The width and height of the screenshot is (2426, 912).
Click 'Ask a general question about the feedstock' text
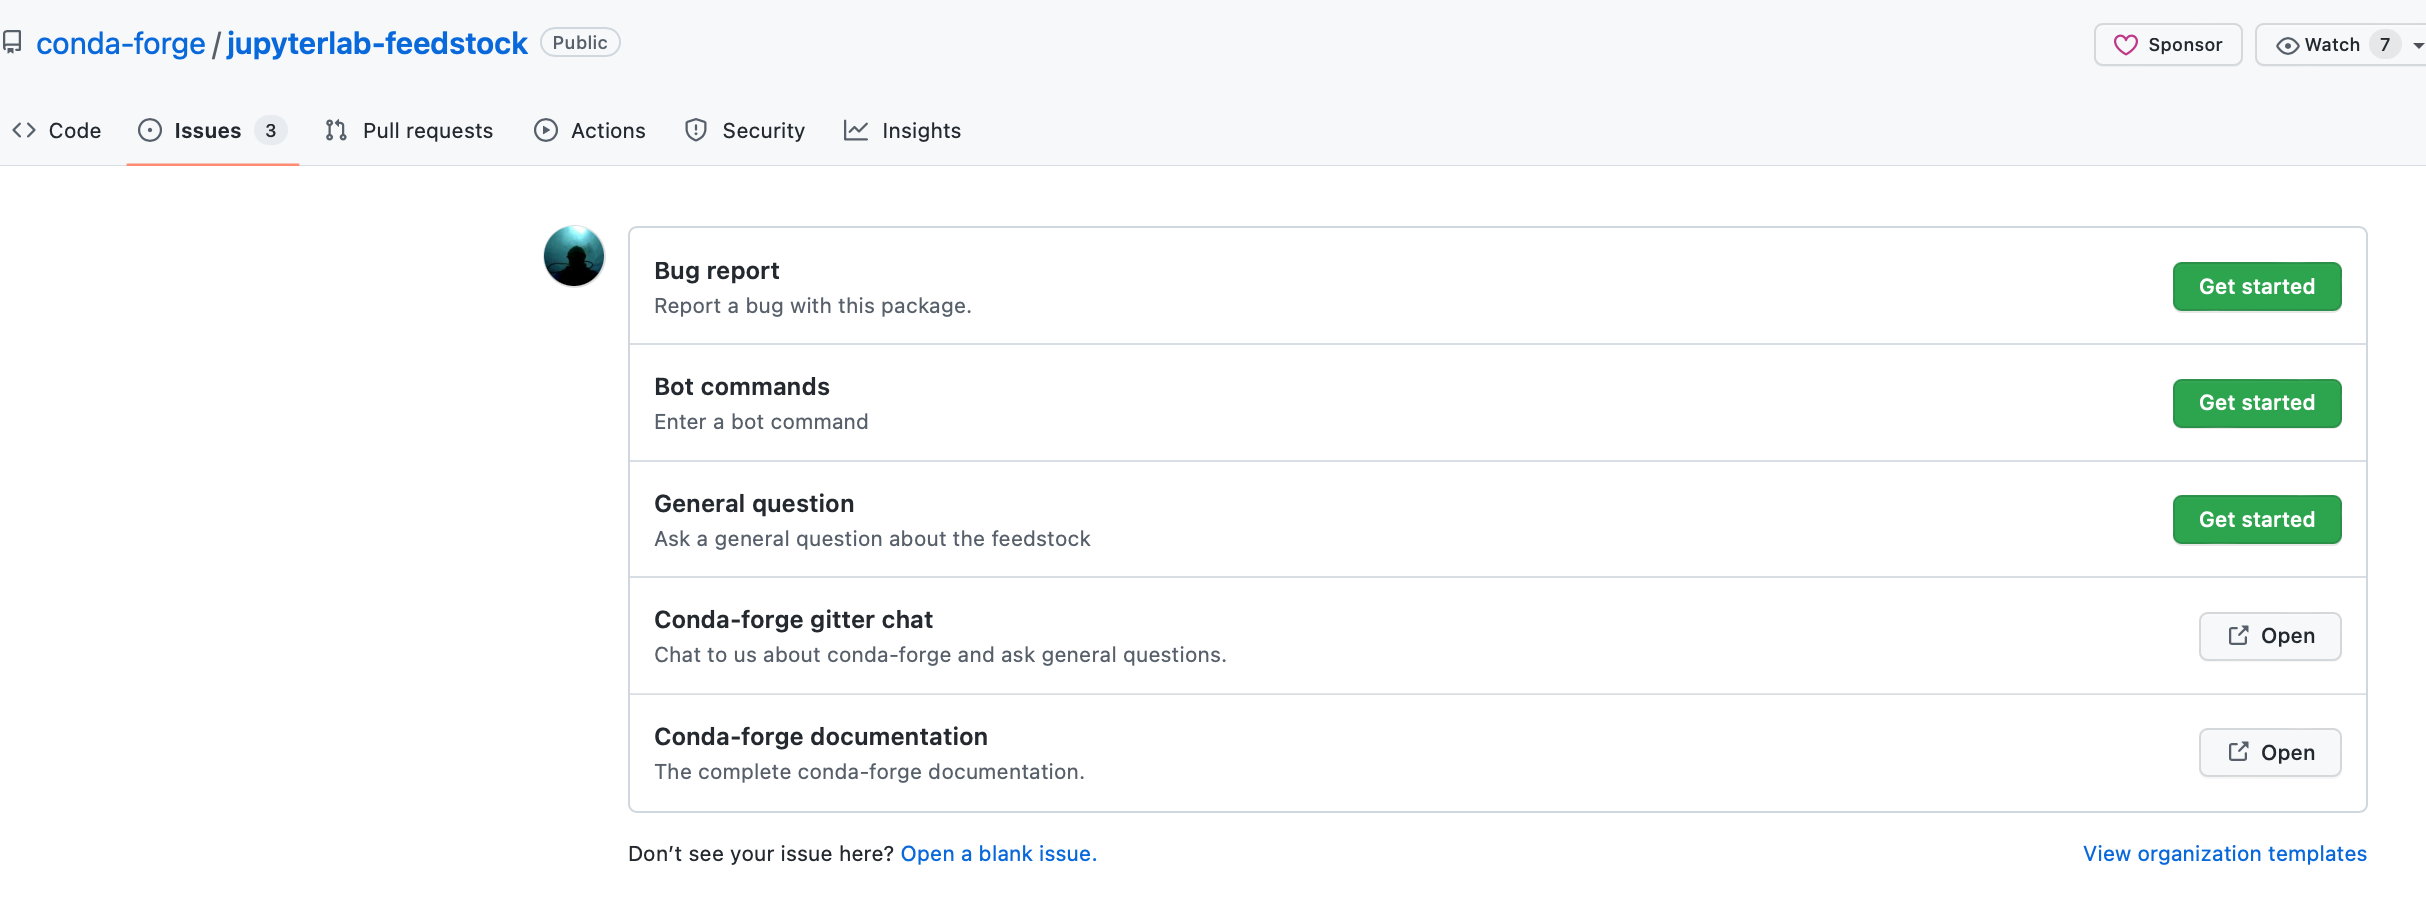[872, 539]
